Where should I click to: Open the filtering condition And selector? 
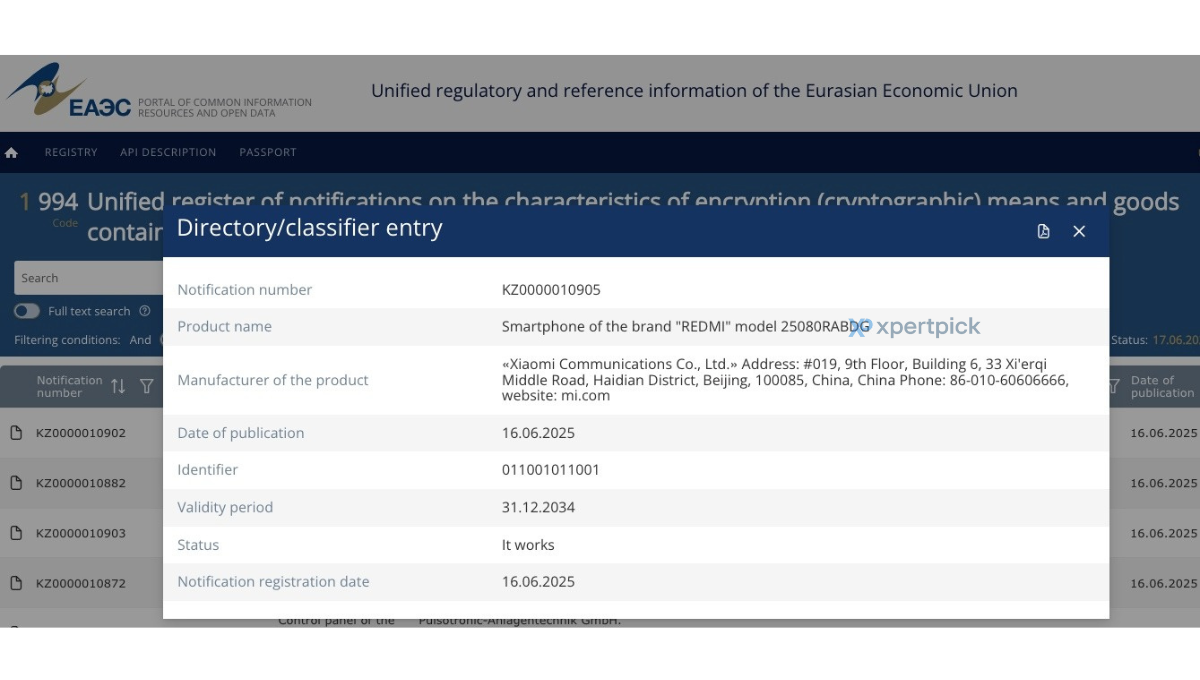click(140, 340)
